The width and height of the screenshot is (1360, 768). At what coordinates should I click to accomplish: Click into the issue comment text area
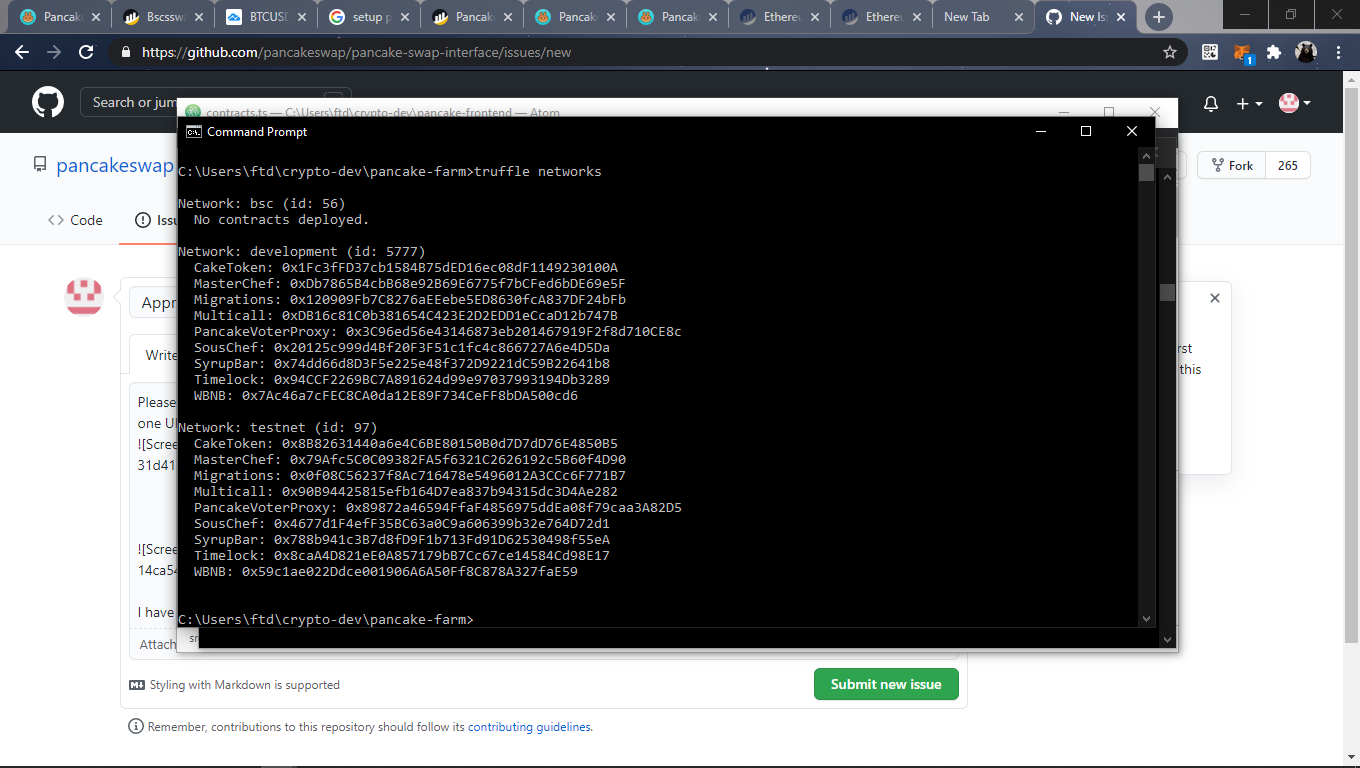(x=154, y=505)
